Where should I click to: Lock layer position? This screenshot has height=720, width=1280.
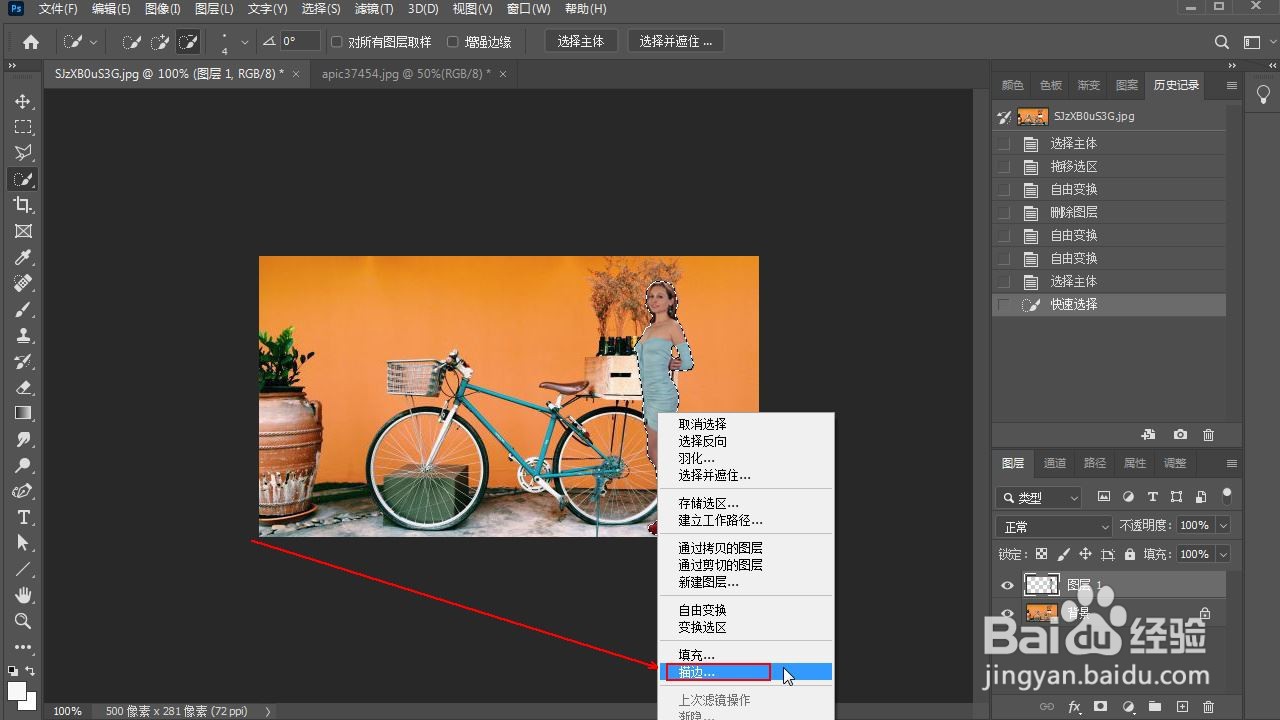[x=1085, y=554]
